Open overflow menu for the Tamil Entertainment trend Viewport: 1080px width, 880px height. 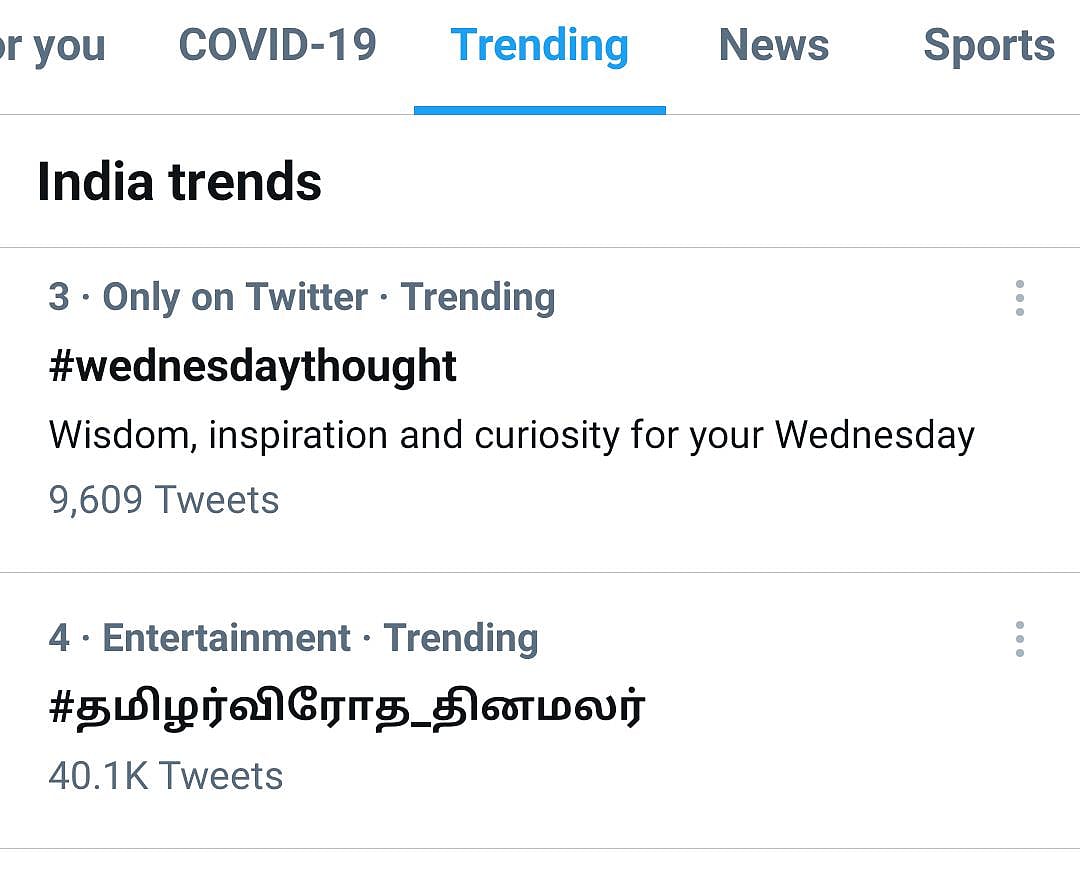(x=1019, y=638)
